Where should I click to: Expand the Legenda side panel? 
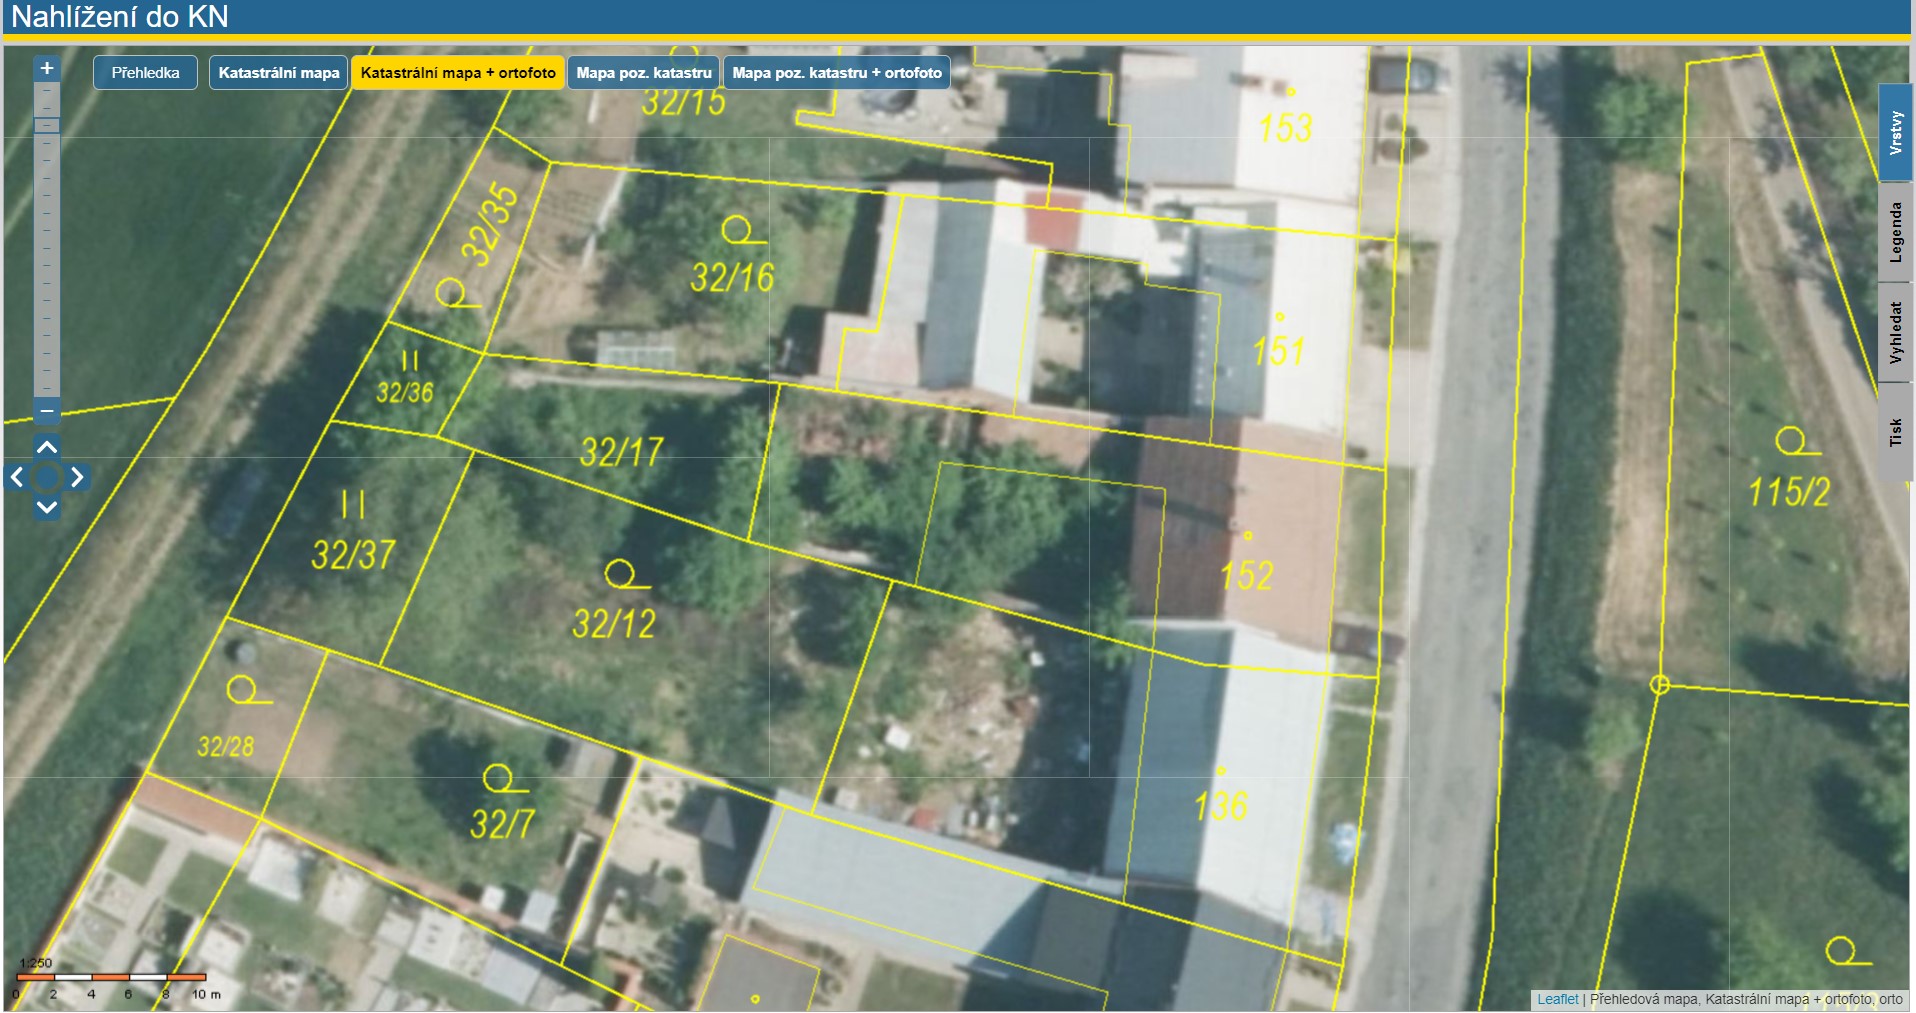pos(1895,232)
